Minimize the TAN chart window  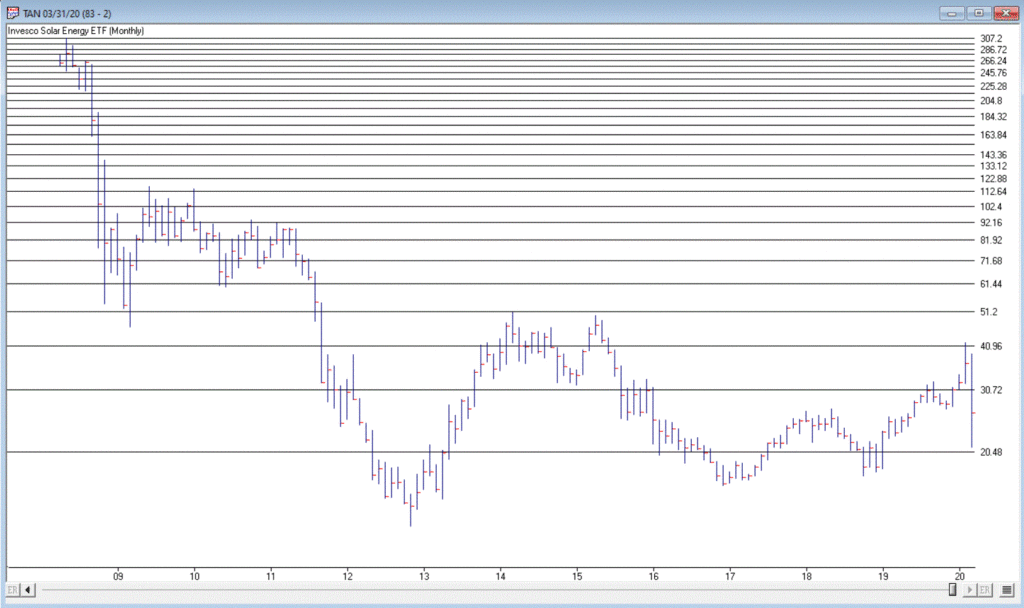(952, 13)
